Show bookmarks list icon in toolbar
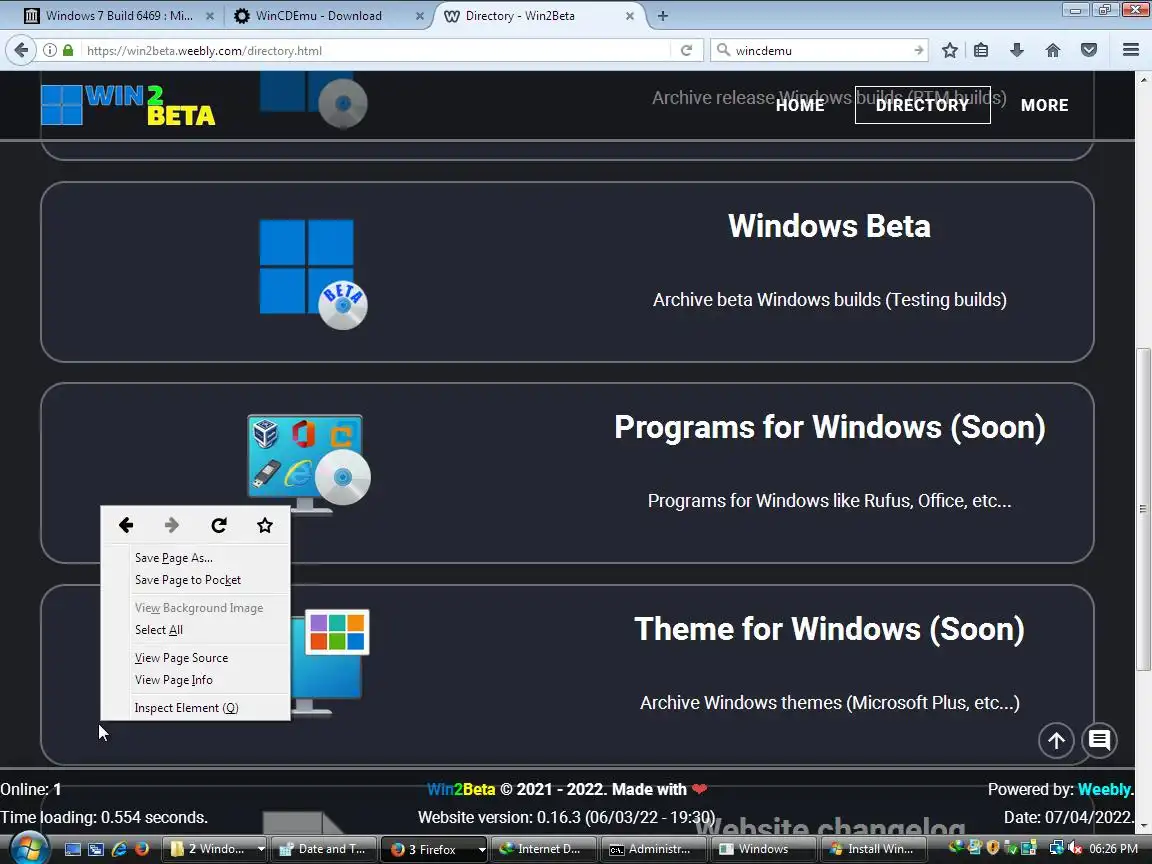This screenshot has width=1152, height=864. click(981, 50)
